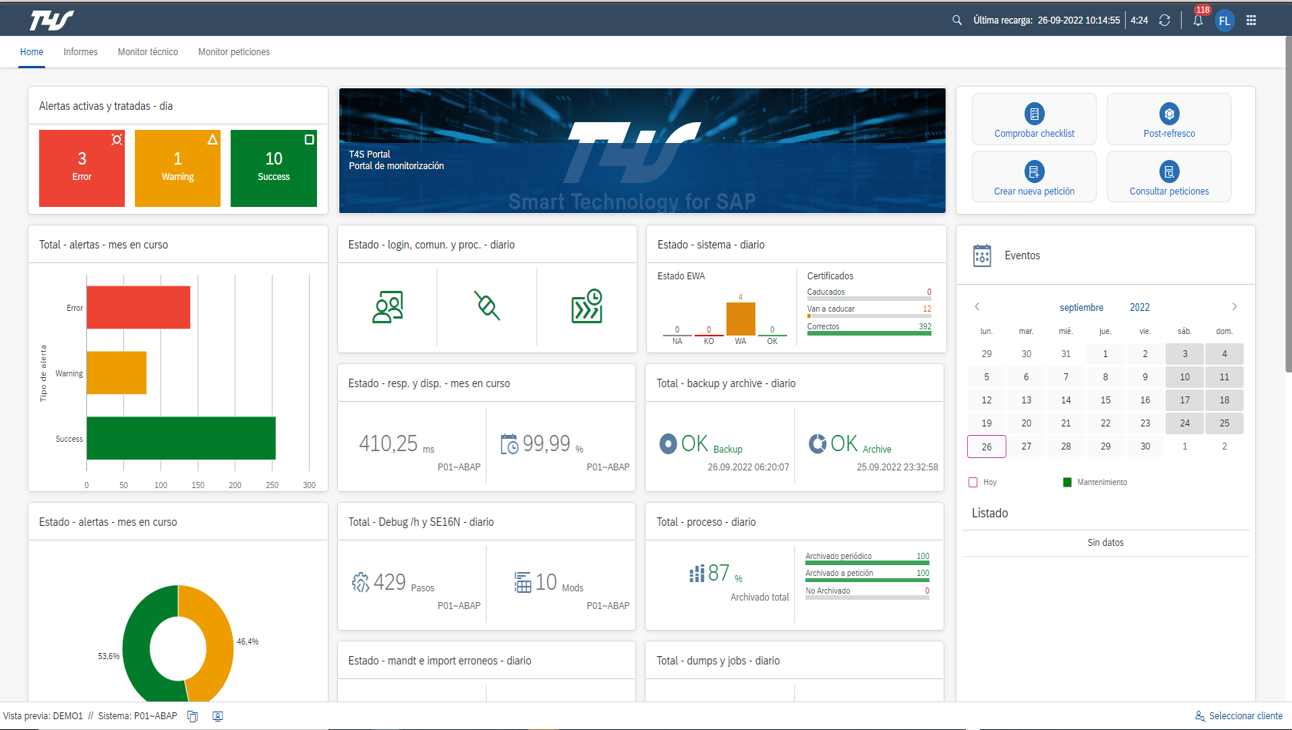Click the Sin datos list text
This screenshot has height=730, width=1292.
1105,543
